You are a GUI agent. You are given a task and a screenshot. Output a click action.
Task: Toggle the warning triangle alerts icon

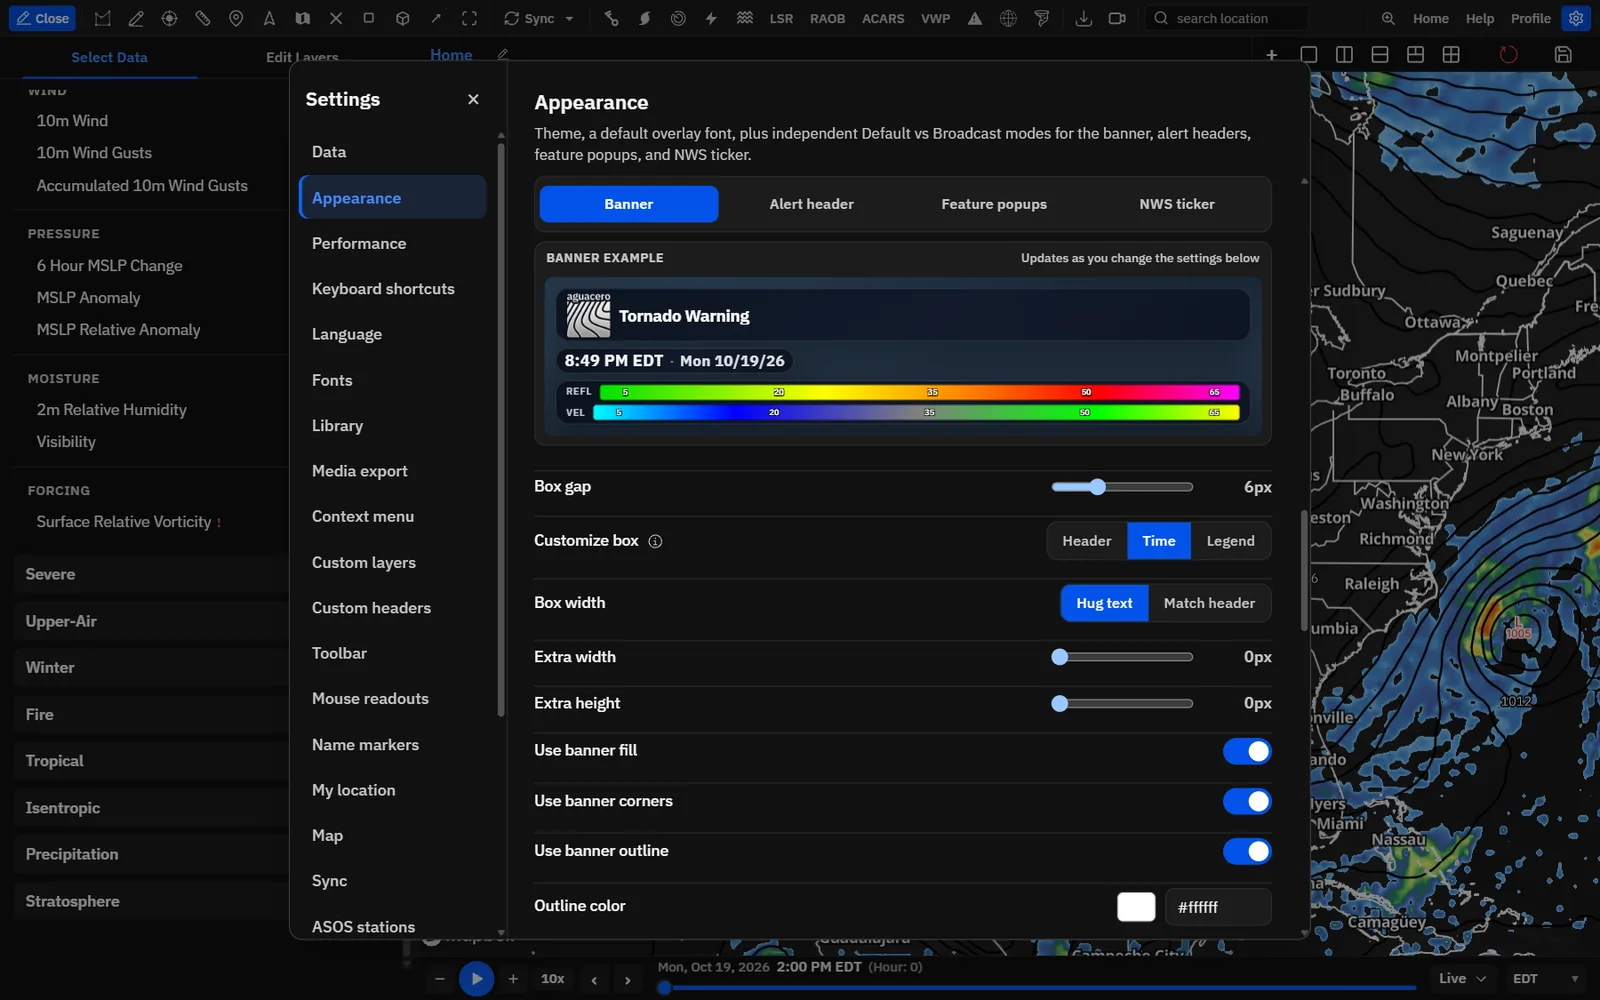point(975,18)
